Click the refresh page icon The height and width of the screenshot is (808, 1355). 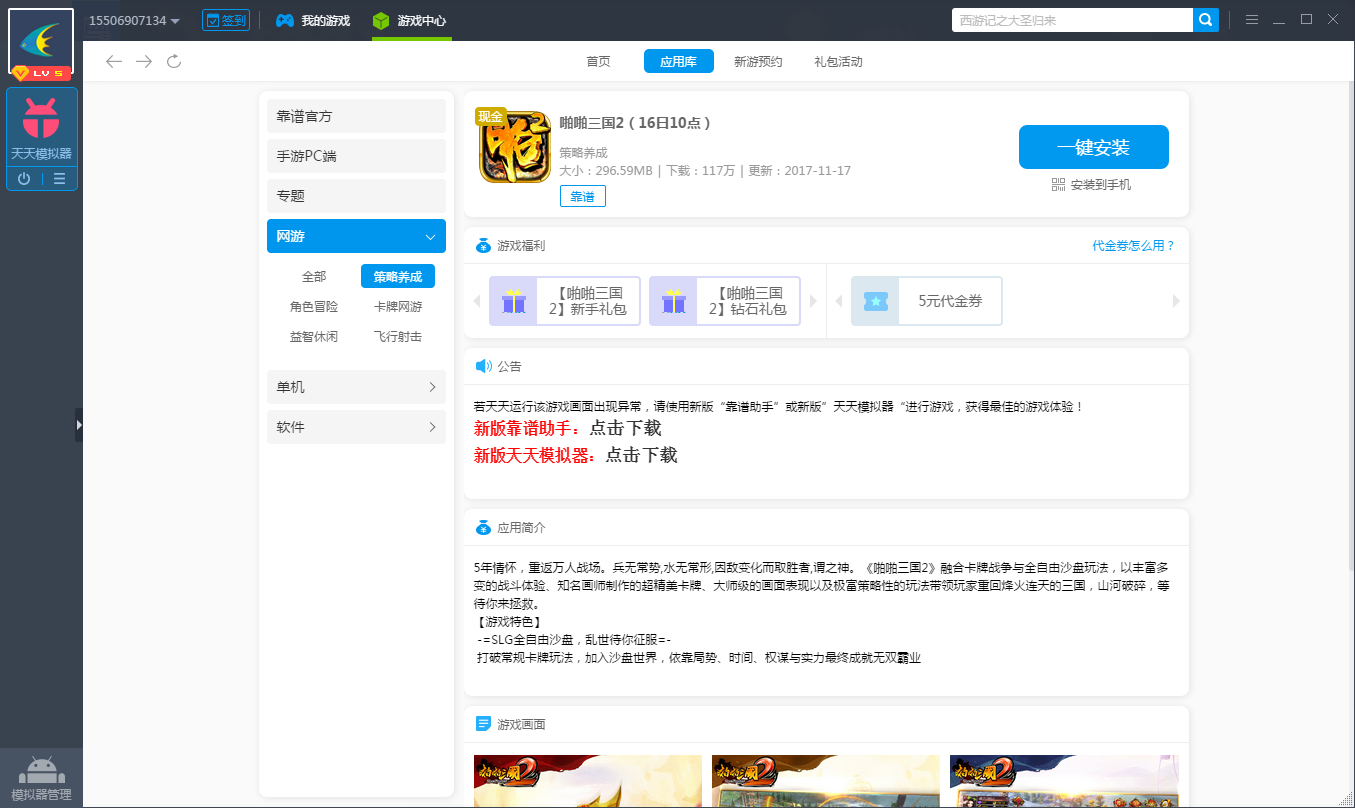(174, 62)
